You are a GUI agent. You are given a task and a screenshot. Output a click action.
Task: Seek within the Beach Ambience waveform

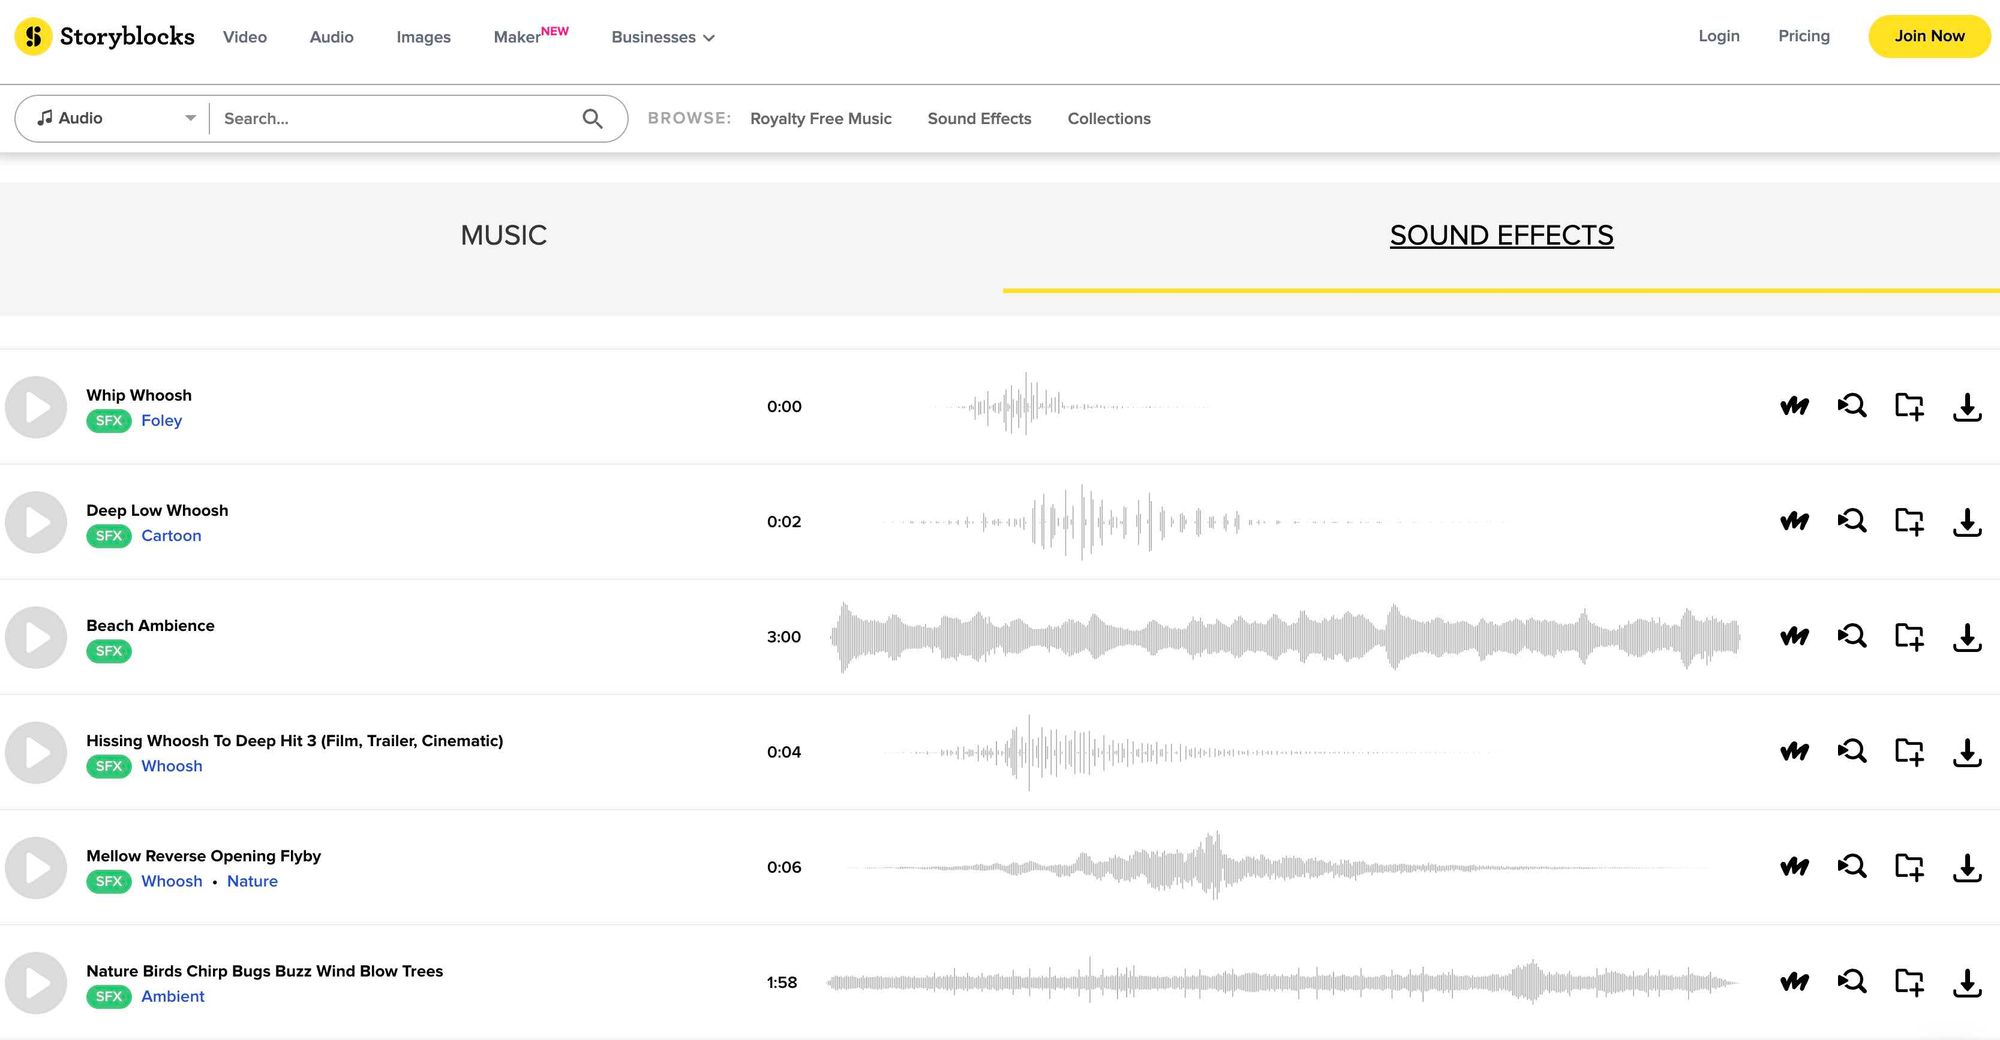[1285, 637]
